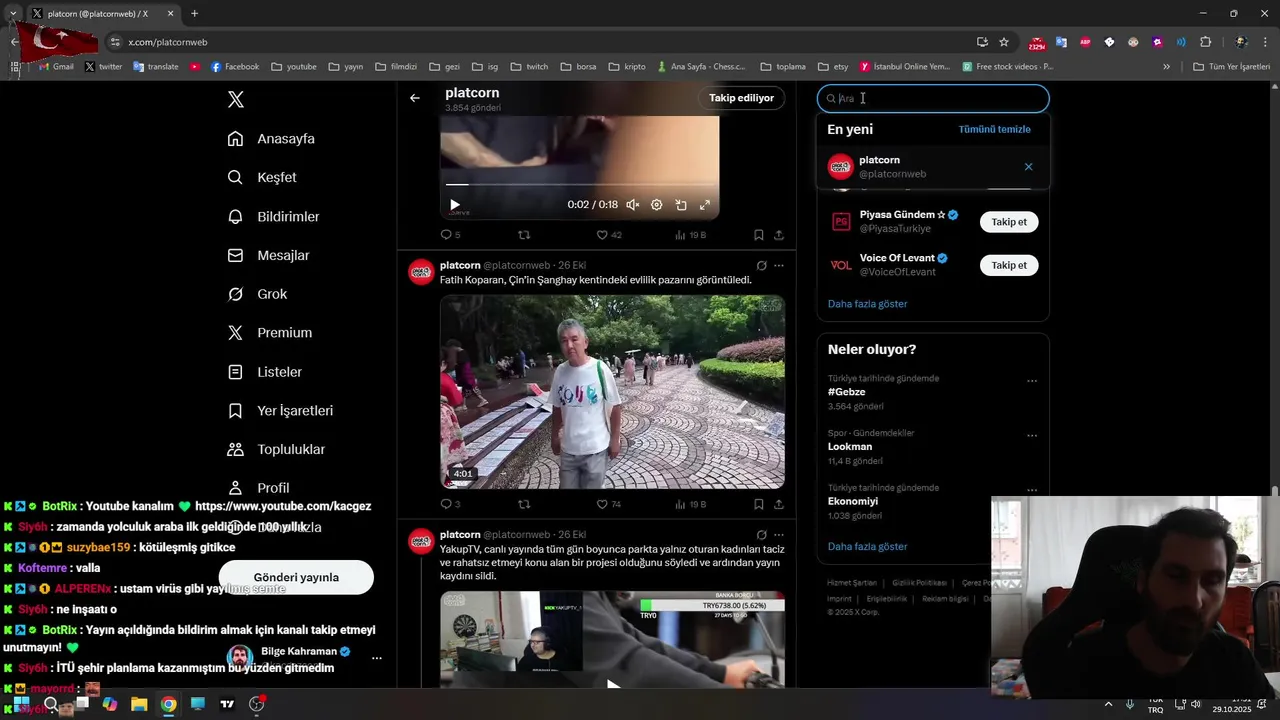Open the borsa bookmarks folder
The height and width of the screenshot is (720, 1280).
pos(578,67)
